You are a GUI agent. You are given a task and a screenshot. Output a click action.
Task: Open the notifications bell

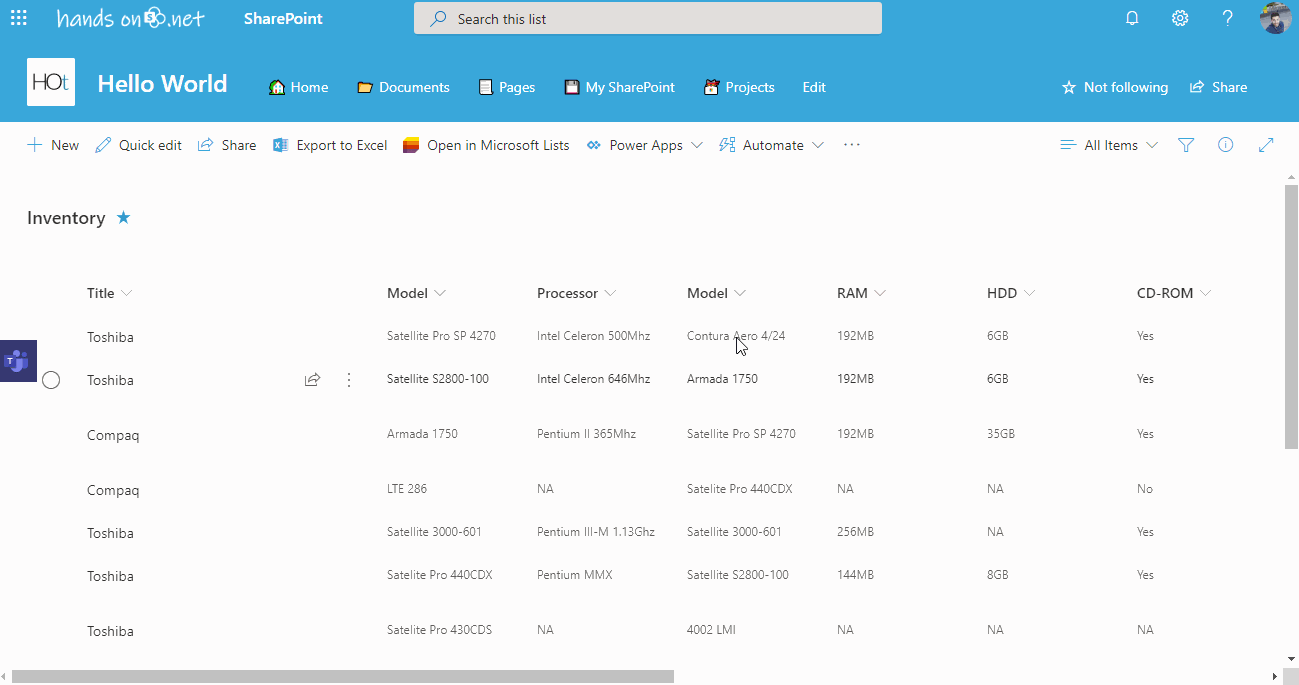click(x=1132, y=18)
